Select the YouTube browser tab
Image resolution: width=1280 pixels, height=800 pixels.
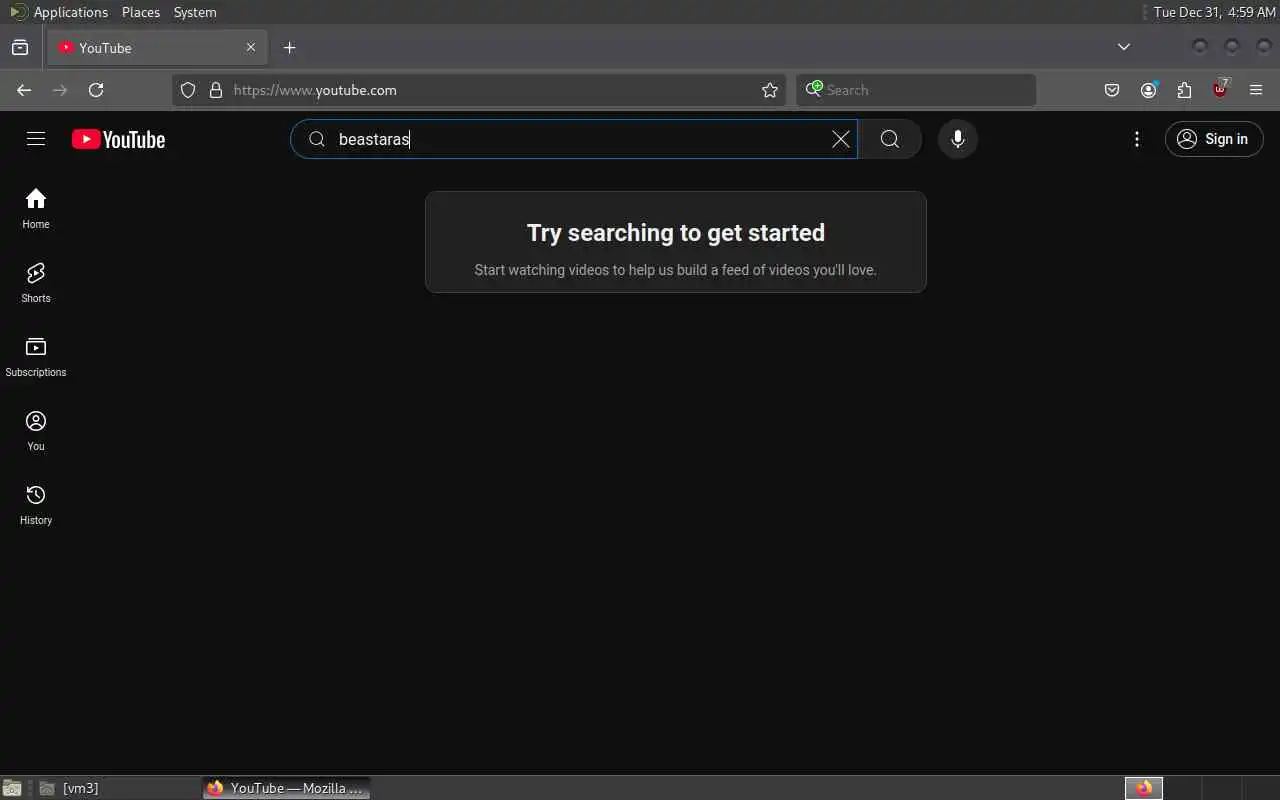157,47
